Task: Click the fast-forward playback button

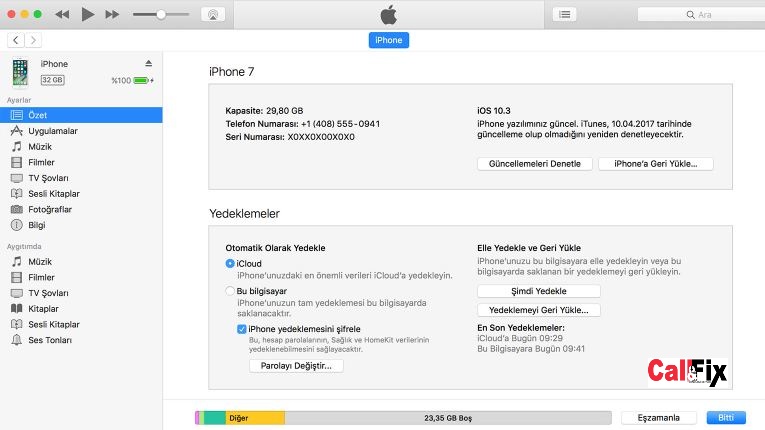Action: 112,15
